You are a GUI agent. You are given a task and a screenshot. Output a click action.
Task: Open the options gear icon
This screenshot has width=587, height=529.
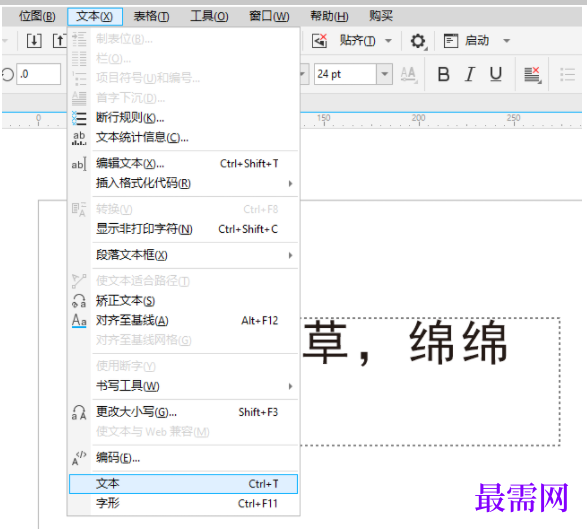[x=418, y=41]
